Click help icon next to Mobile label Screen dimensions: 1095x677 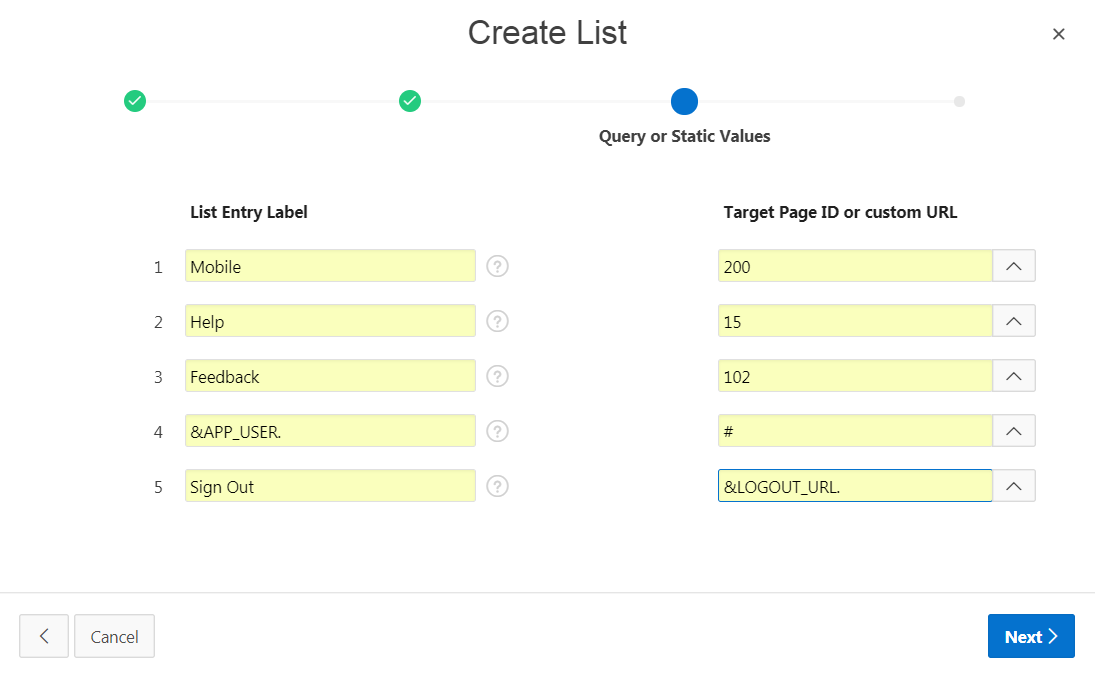(498, 266)
